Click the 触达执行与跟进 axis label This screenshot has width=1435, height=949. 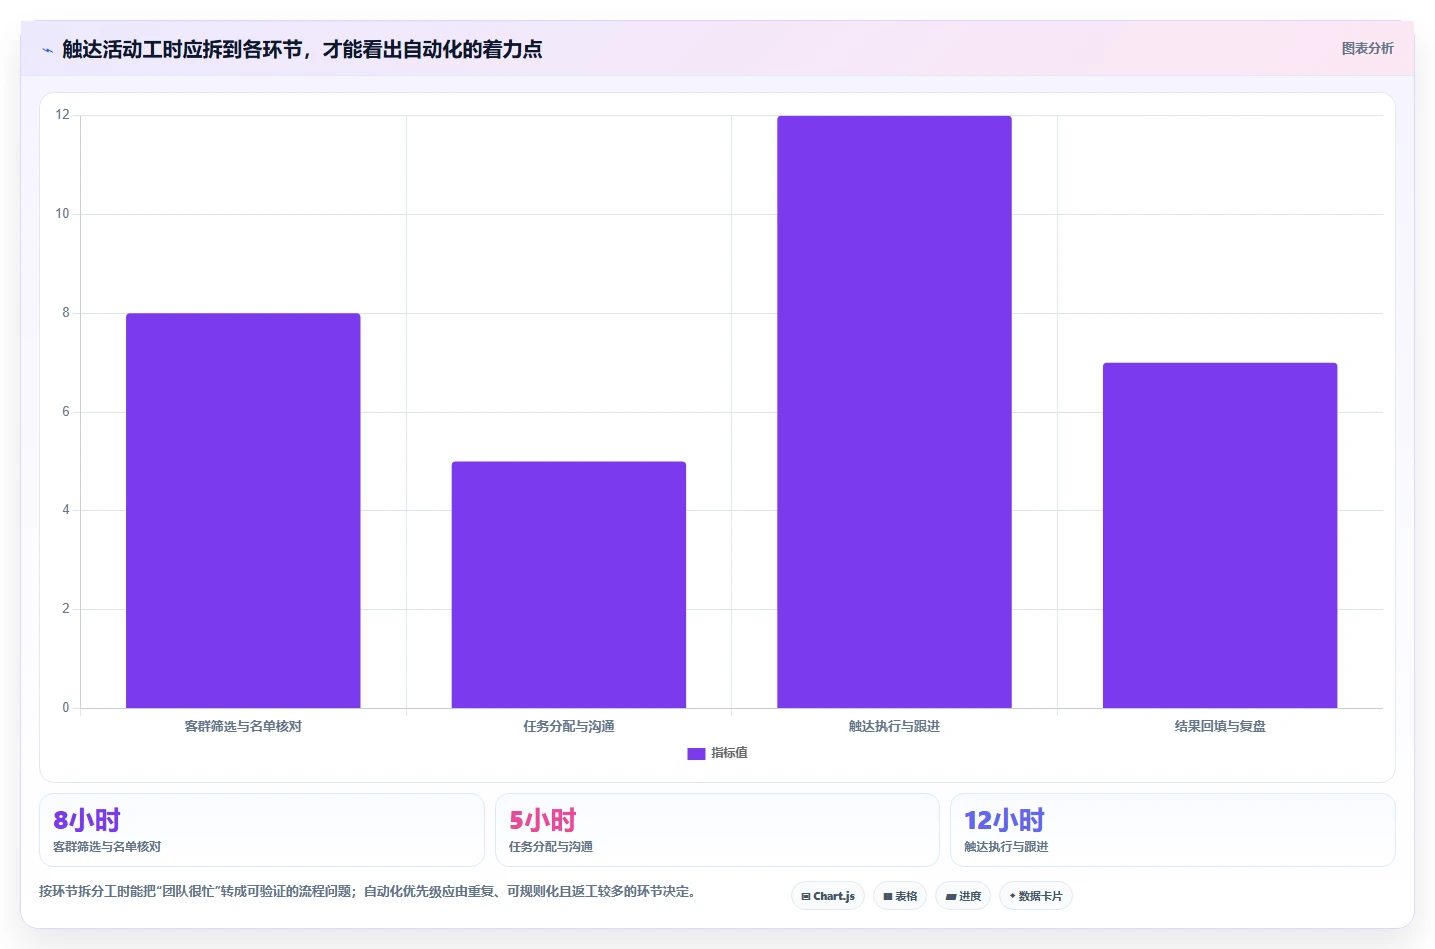(894, 726)
